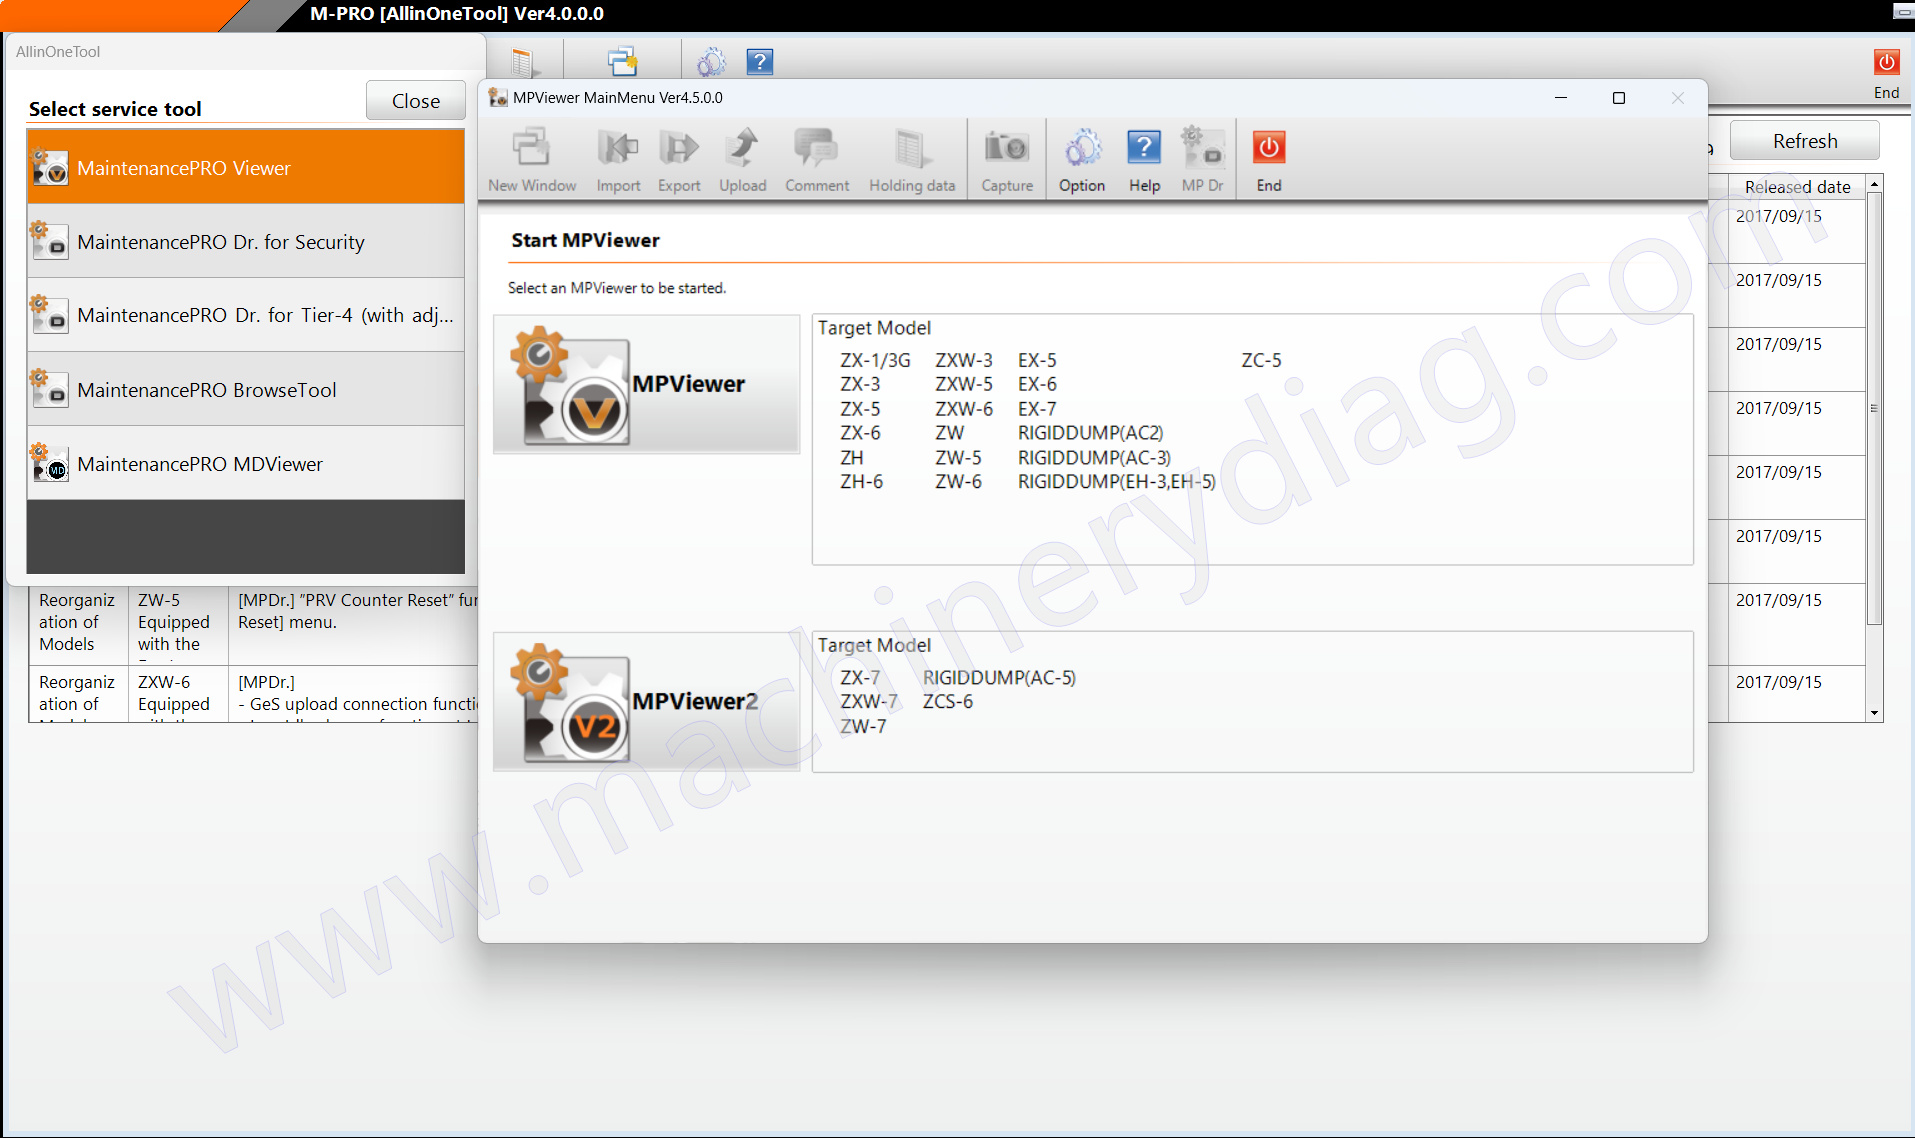Image resolution: width=1915 pixels, height=1138 pixels.
Task: Click scroll up arrow of release list
Action: click(1875, 185)
